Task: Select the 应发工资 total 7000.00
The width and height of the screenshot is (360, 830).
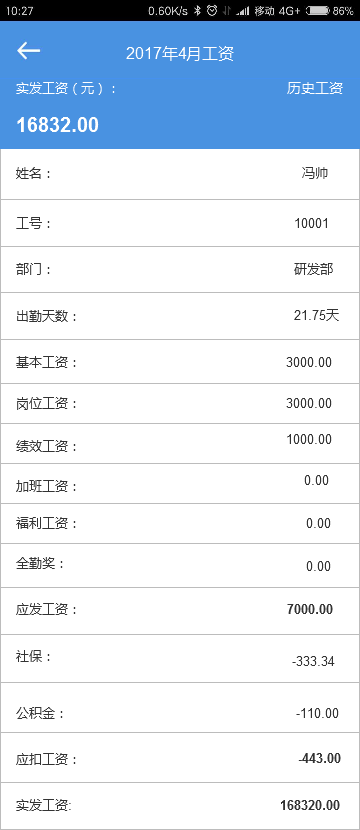Action: pos(310,609)
